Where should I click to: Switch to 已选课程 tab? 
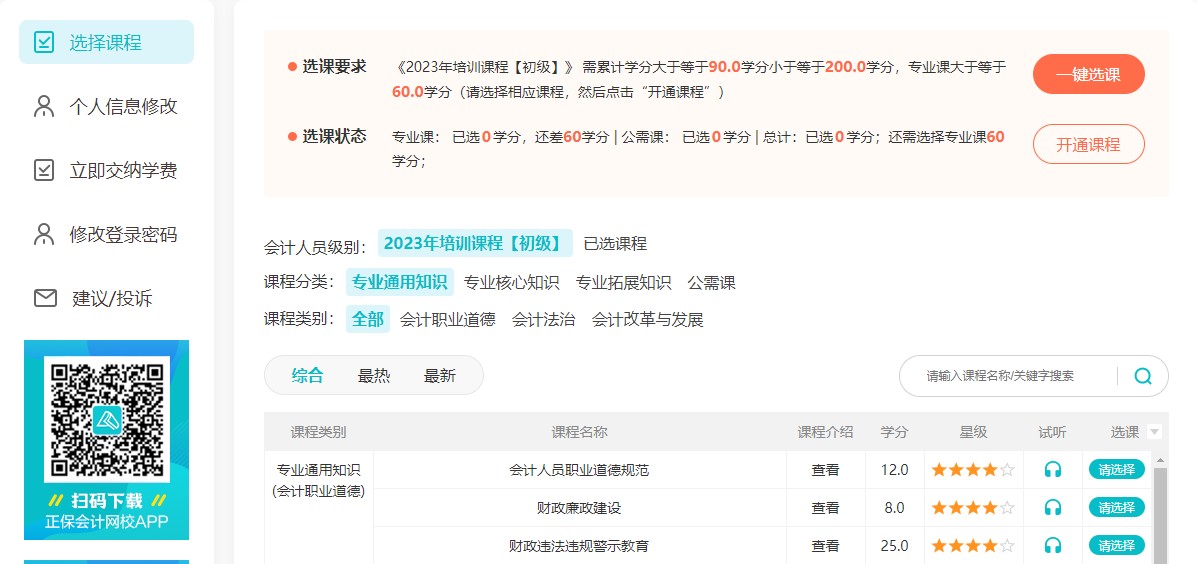click(x=615, y=244)
